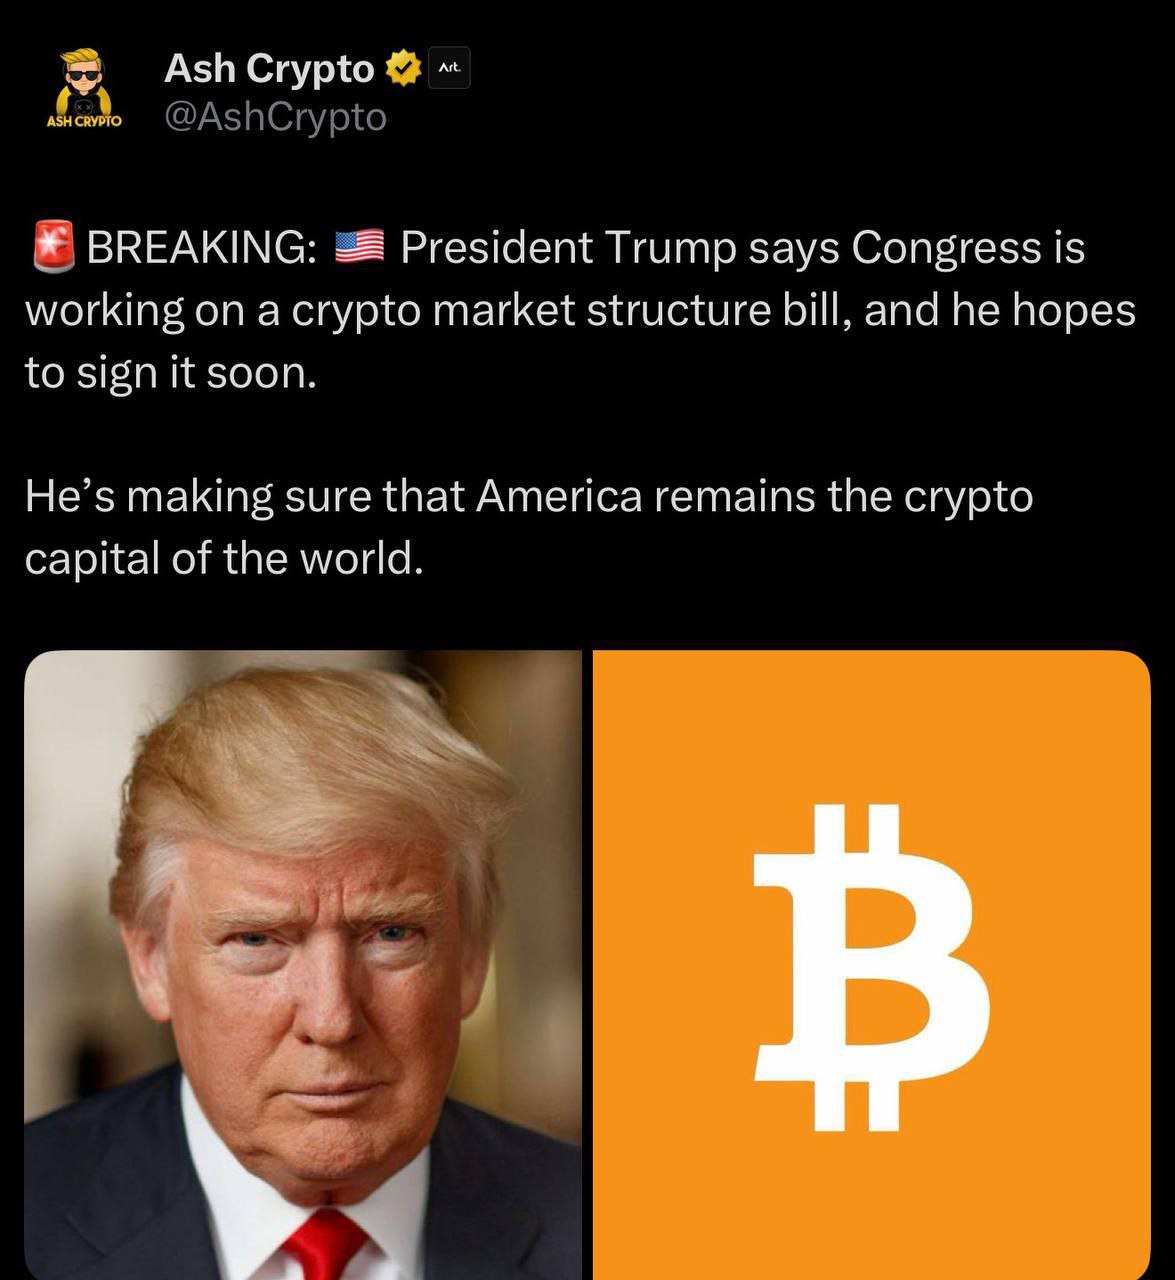Screen dimensions: 1175x1280
Task: Click the "ASH CRYPTO" label under avatar
Action: (84, 121)
